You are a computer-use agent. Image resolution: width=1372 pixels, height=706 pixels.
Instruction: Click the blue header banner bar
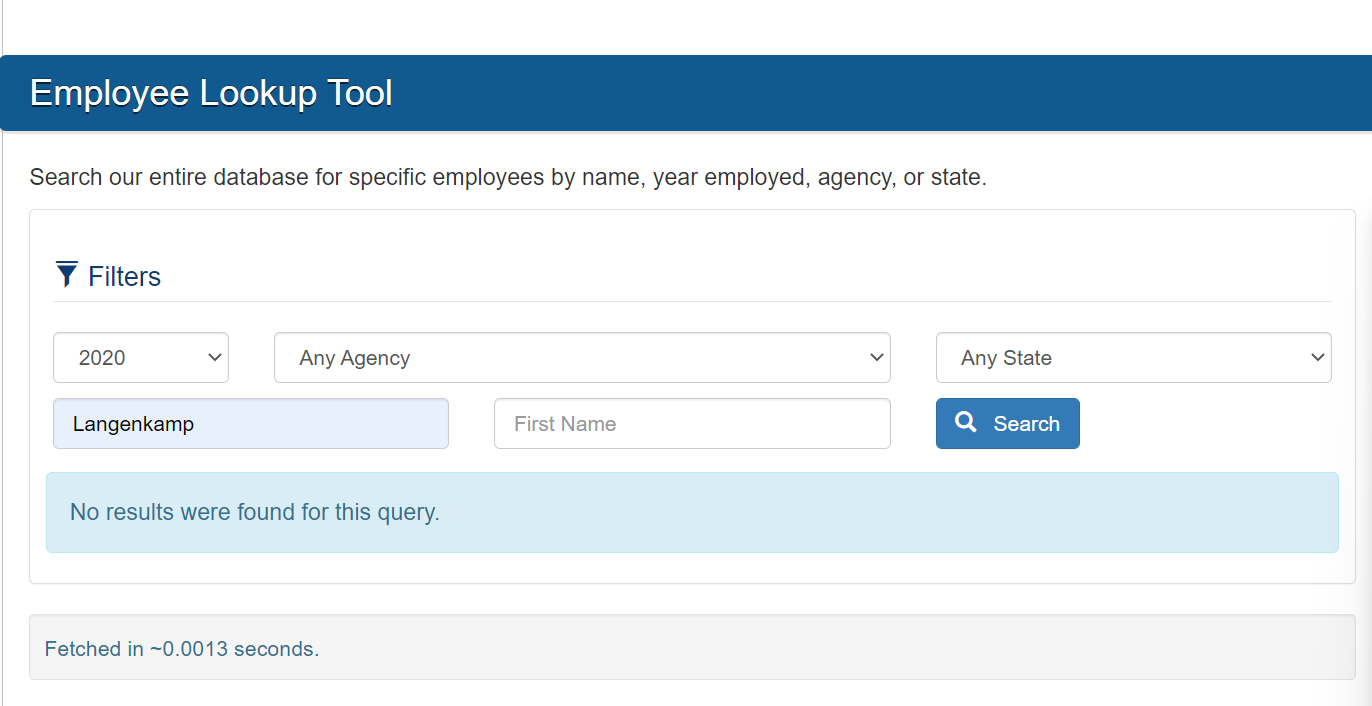[x=686, y=93]
